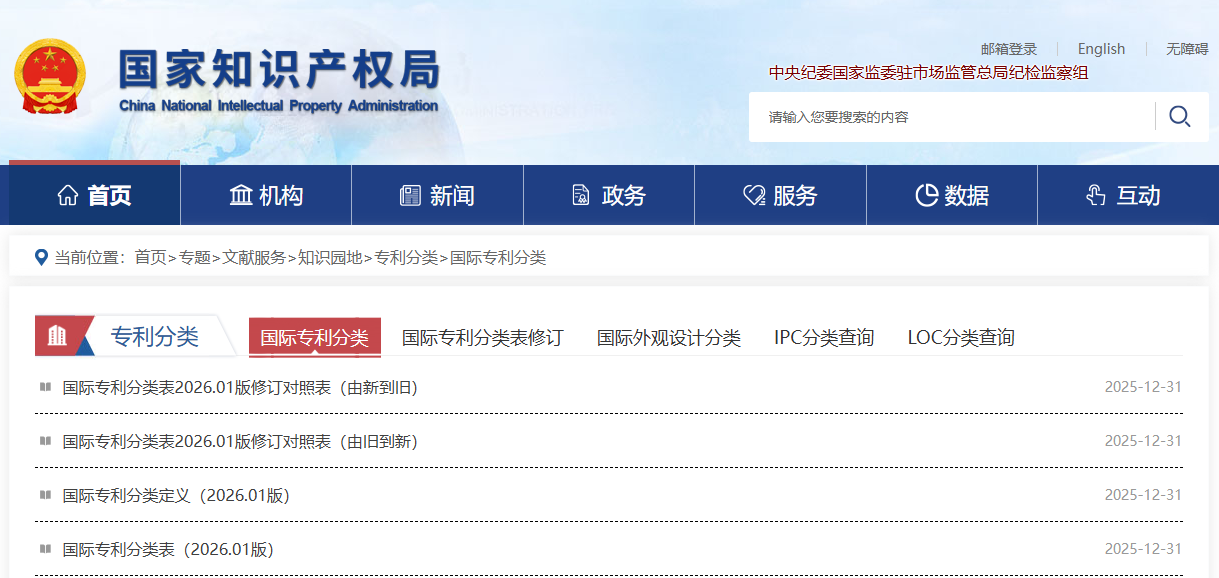1219x578 pixels.
Task: Open the 互动 interaction menu
Action: [x=1123, y=196]
